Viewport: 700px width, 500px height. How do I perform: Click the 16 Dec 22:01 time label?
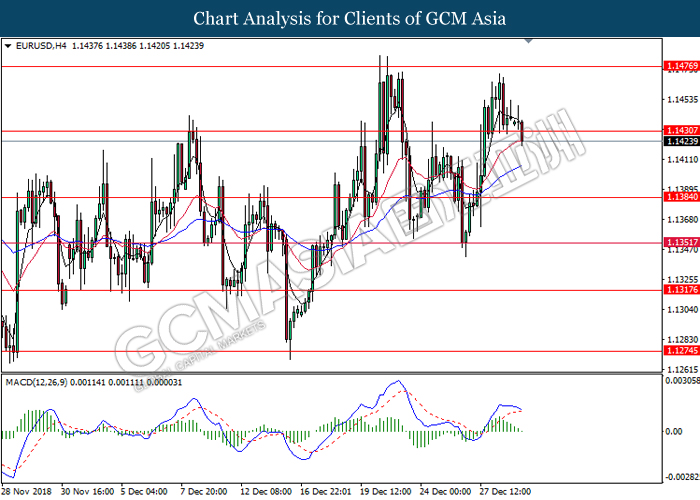click(x=325, y=492)
